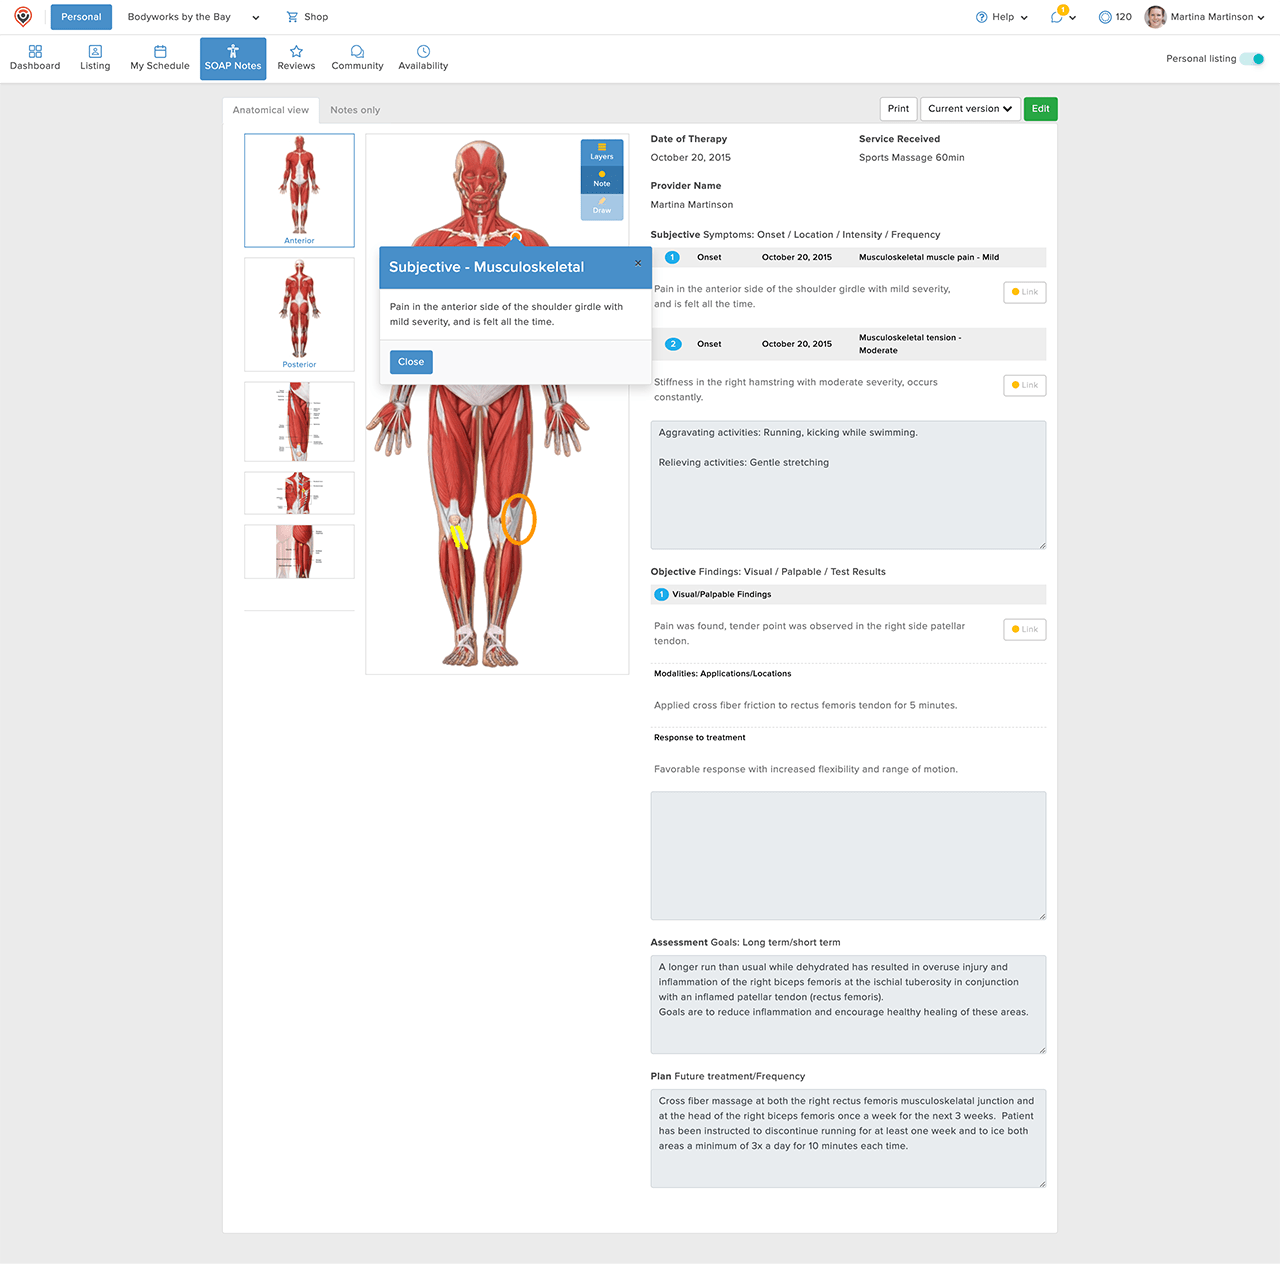Open the Community chat icon
This screenshot has width=1280, height=1264.
click(x=357, y=51)
